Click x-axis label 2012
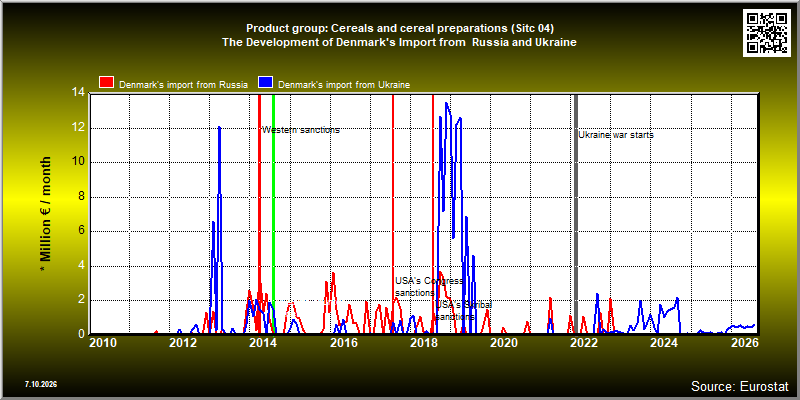 coord(183,343)
